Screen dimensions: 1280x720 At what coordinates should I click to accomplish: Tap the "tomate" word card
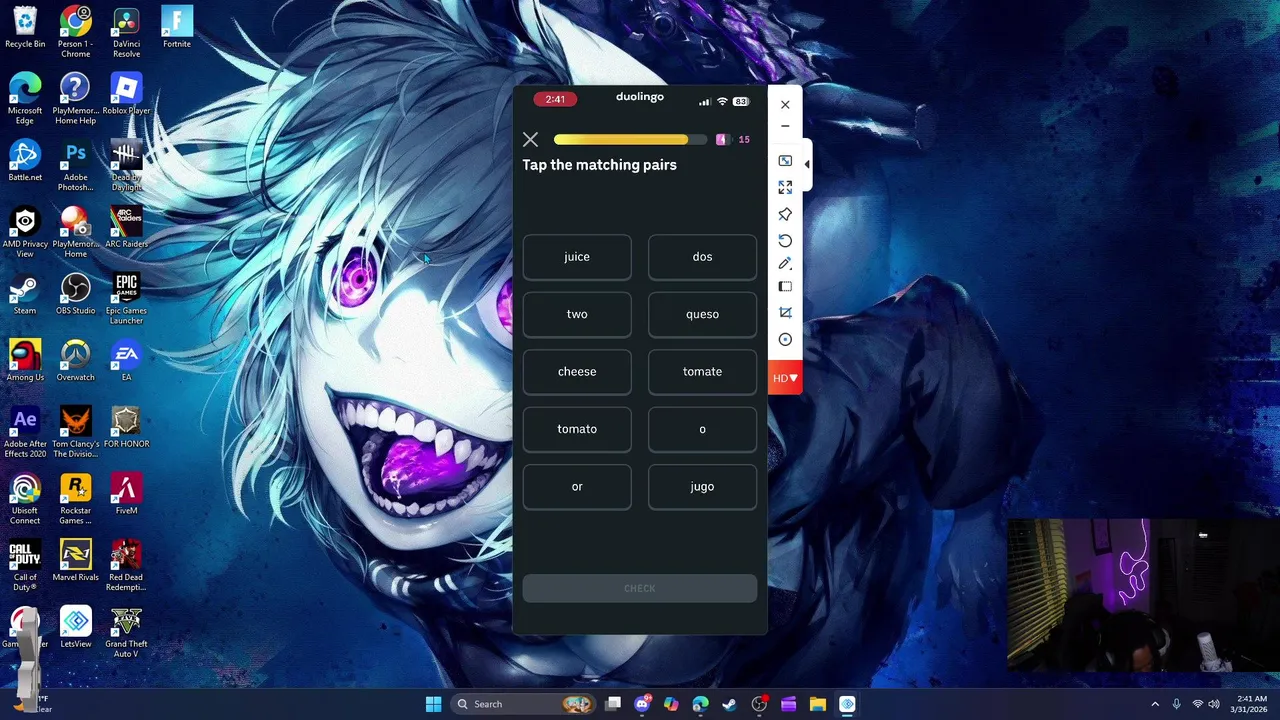pyautogui.click(x=702, y=372)
